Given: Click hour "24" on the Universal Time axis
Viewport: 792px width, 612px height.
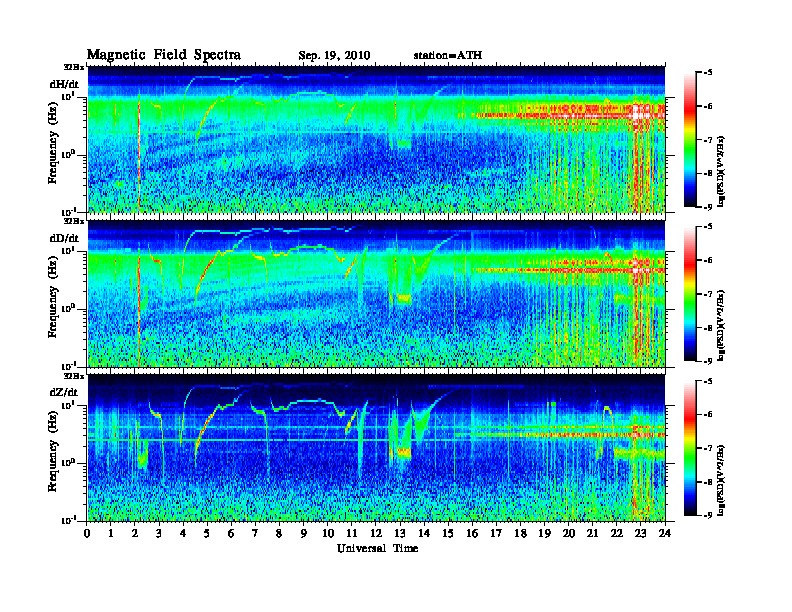Looking at the screenshot, I should pos(665,533).
